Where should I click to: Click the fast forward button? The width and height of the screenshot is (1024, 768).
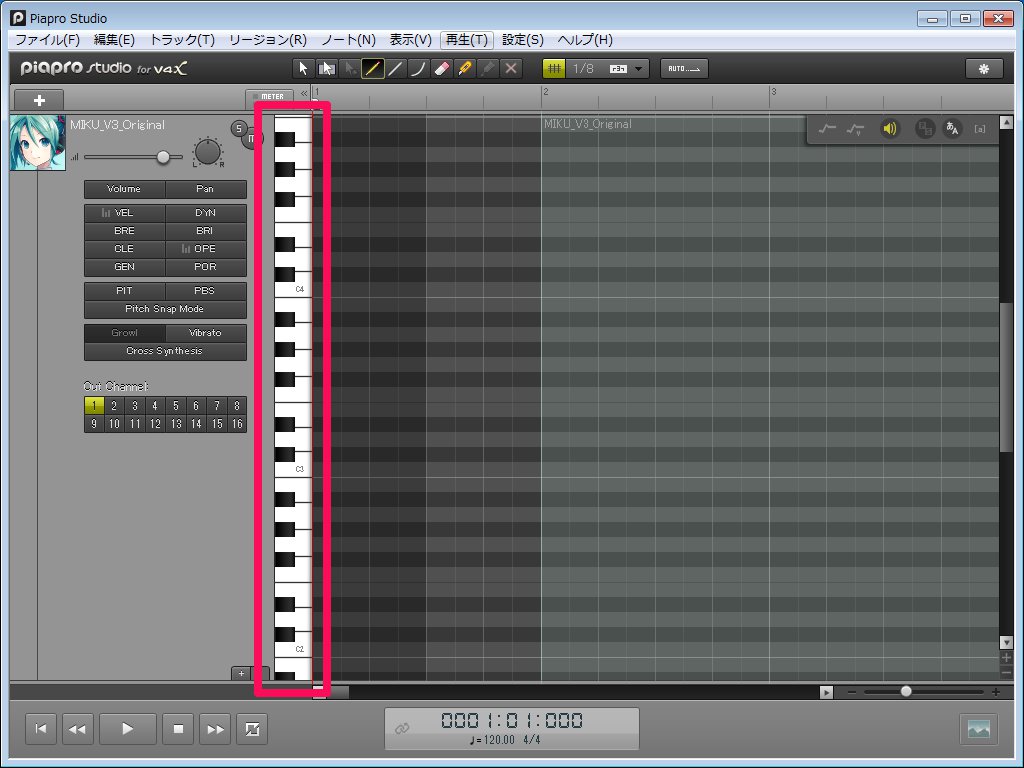point(215,729)
